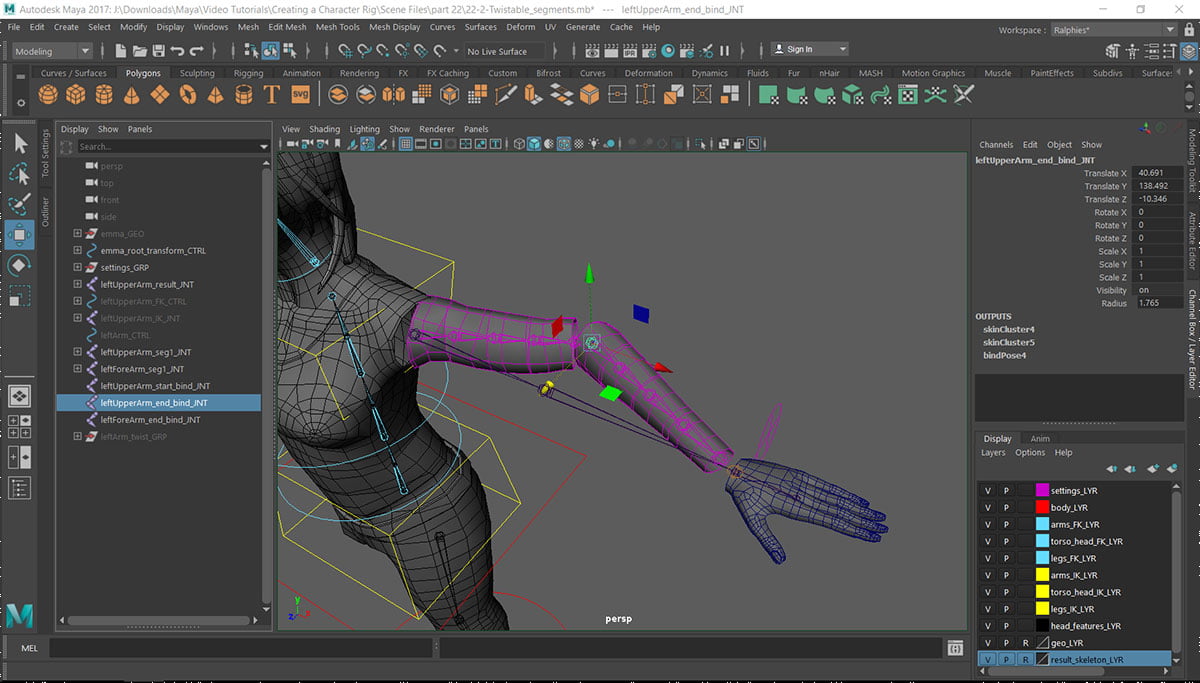Viewport: 1200px width, 683px height.
Task: Expand the emma_GEO node in Outliner
Action: click(x=78, y=234)
